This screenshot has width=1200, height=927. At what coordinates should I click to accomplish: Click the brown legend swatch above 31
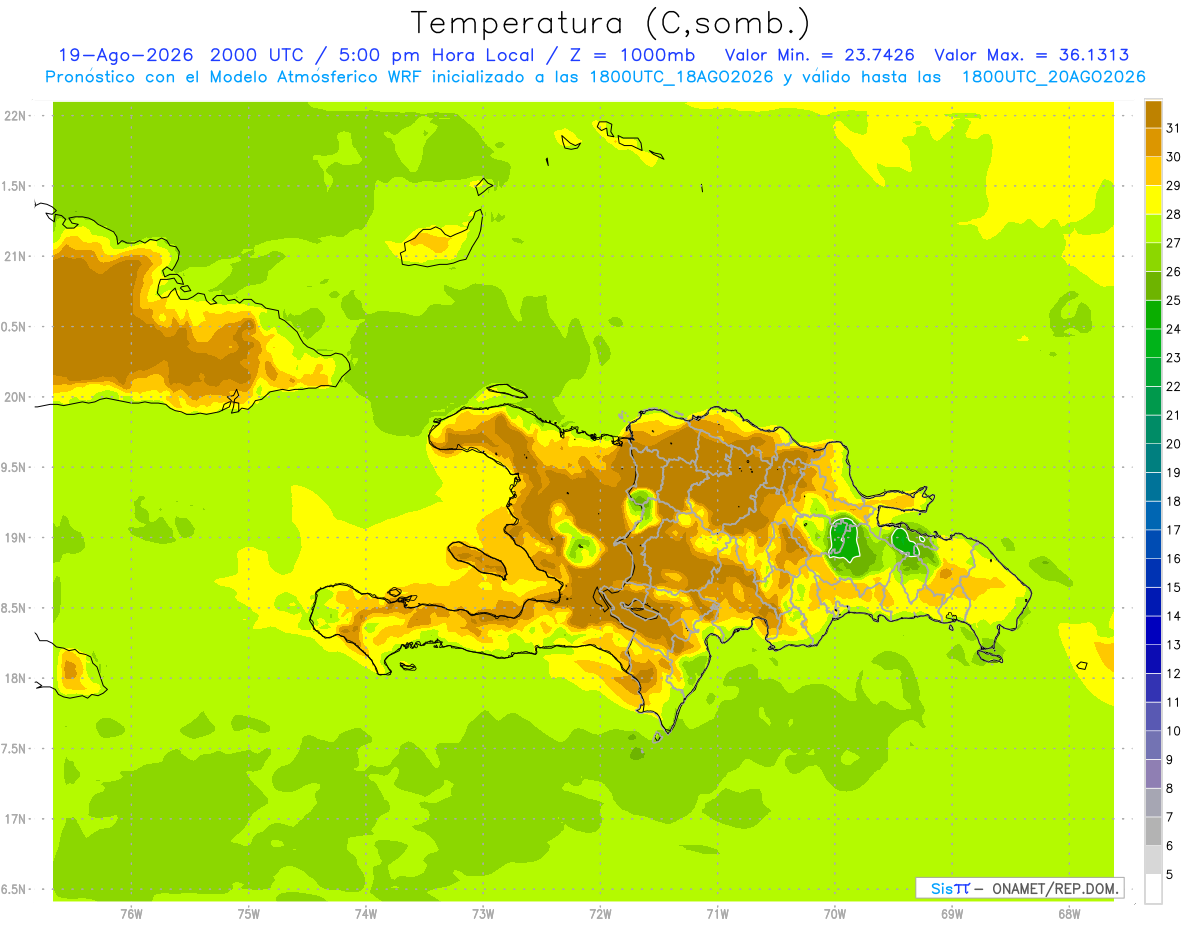pos(1153,114)
